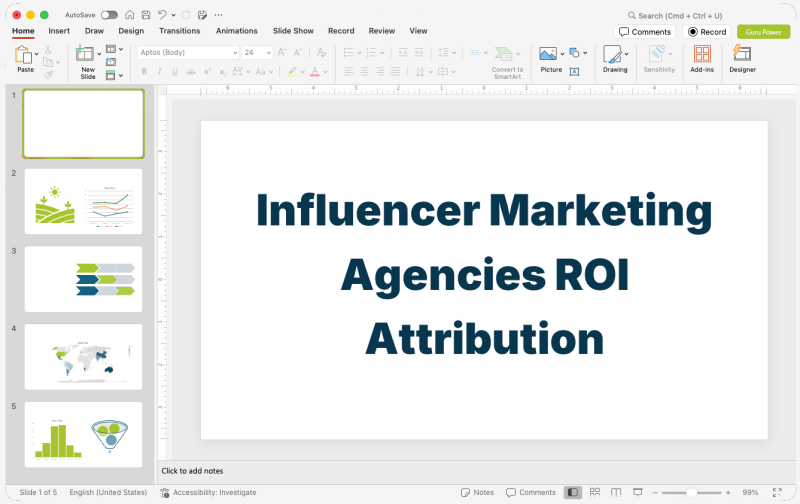Decrease the list indent level

(x=403, y=52)
